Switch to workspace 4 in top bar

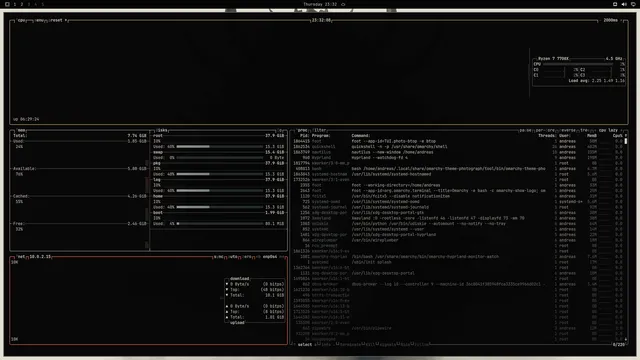coord(36,4)
